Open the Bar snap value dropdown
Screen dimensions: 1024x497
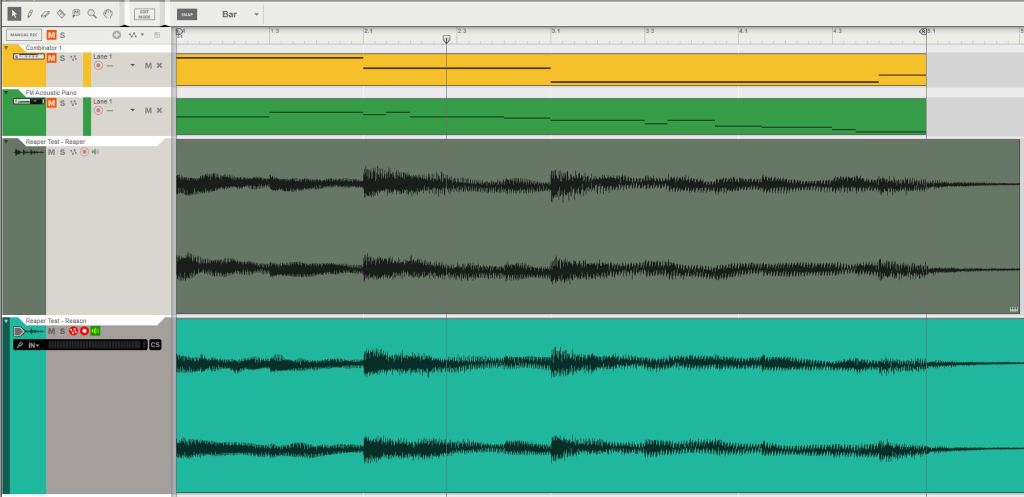pos(257,15)
